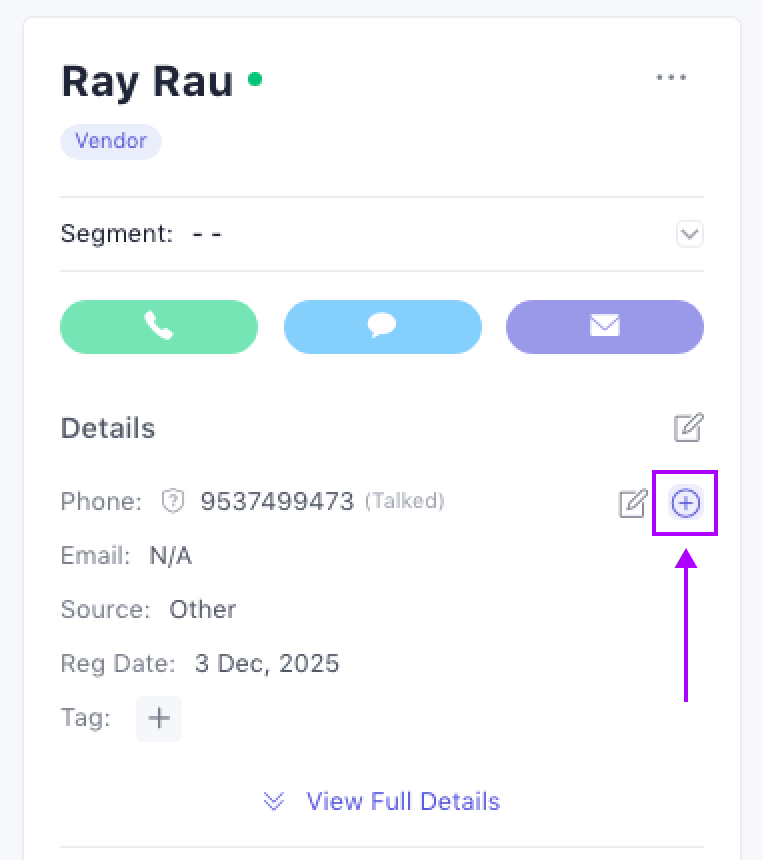The height and width of the screenshot is (860, 762).
Task: Click the contact name Ray Rau
Action: (147, 82)
